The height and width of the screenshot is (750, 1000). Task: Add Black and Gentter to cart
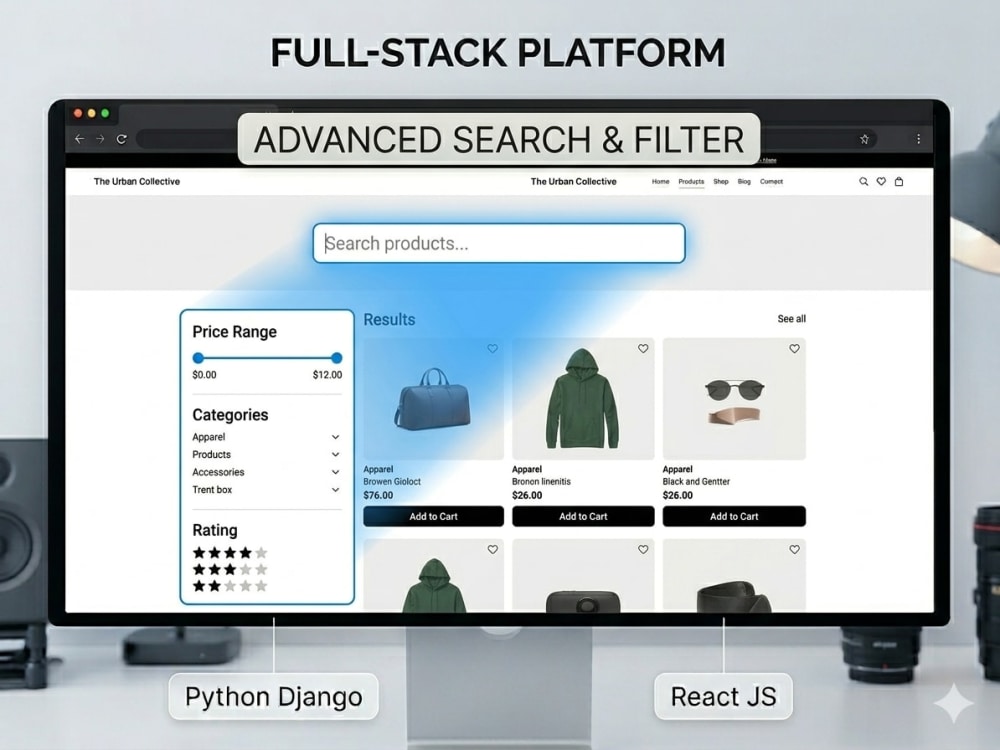[x=734, y=517]
